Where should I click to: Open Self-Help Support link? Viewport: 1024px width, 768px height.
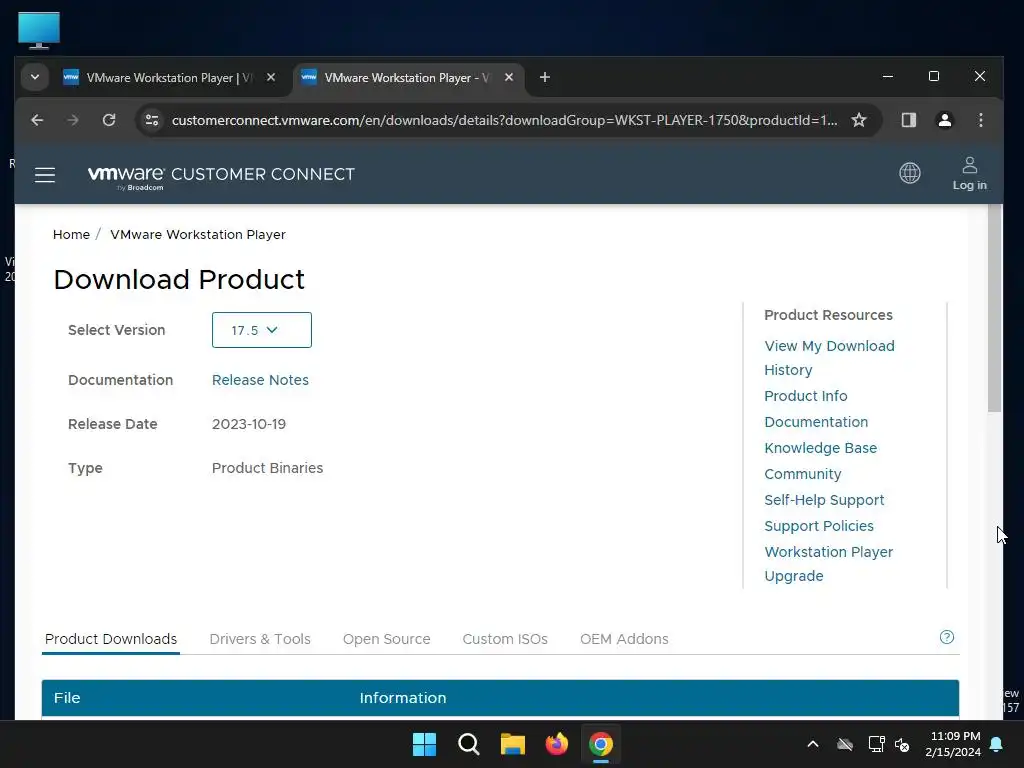pyautogui.click(x=824, y=500)
